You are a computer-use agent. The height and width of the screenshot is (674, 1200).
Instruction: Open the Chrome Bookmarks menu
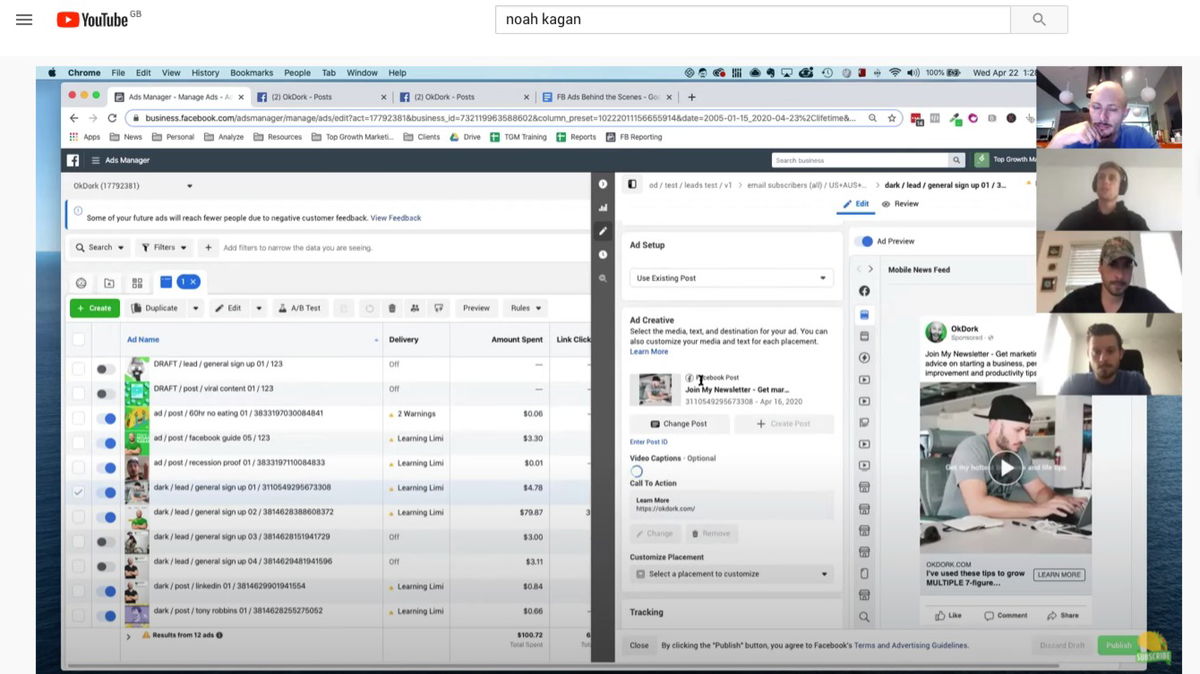[251, 72]
